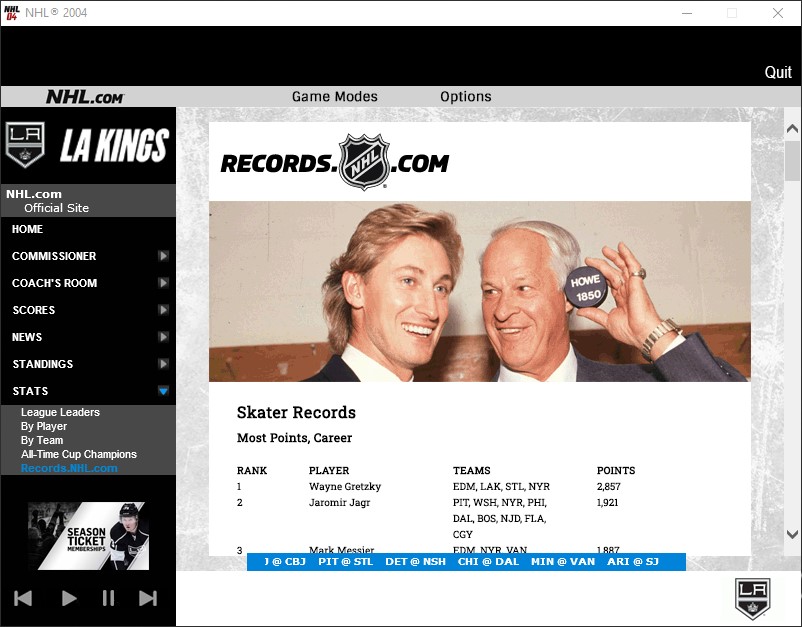
Task: Expand the Commissioner submenu arrow
Action: 163,256
